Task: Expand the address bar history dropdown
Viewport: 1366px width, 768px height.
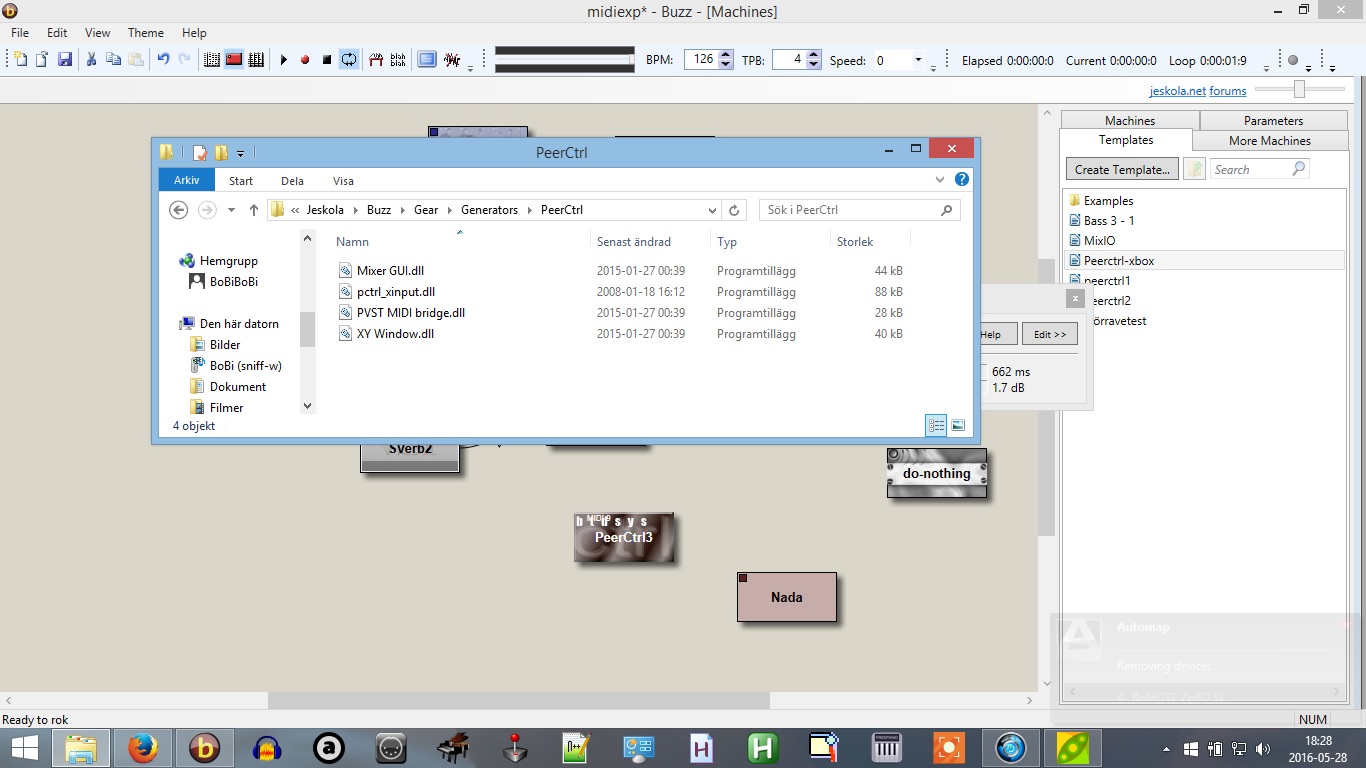Action: (x=712, y=210)
